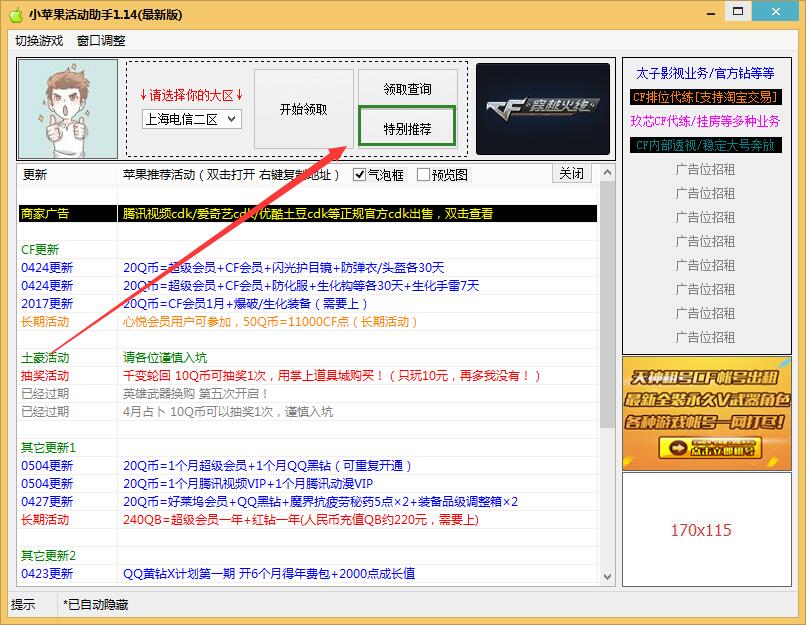Image resolution: width=806 pixels, height=625 pixels.
Task: Click the 天神租号CF帐号出租 banner ad
Action: point(707,414)
